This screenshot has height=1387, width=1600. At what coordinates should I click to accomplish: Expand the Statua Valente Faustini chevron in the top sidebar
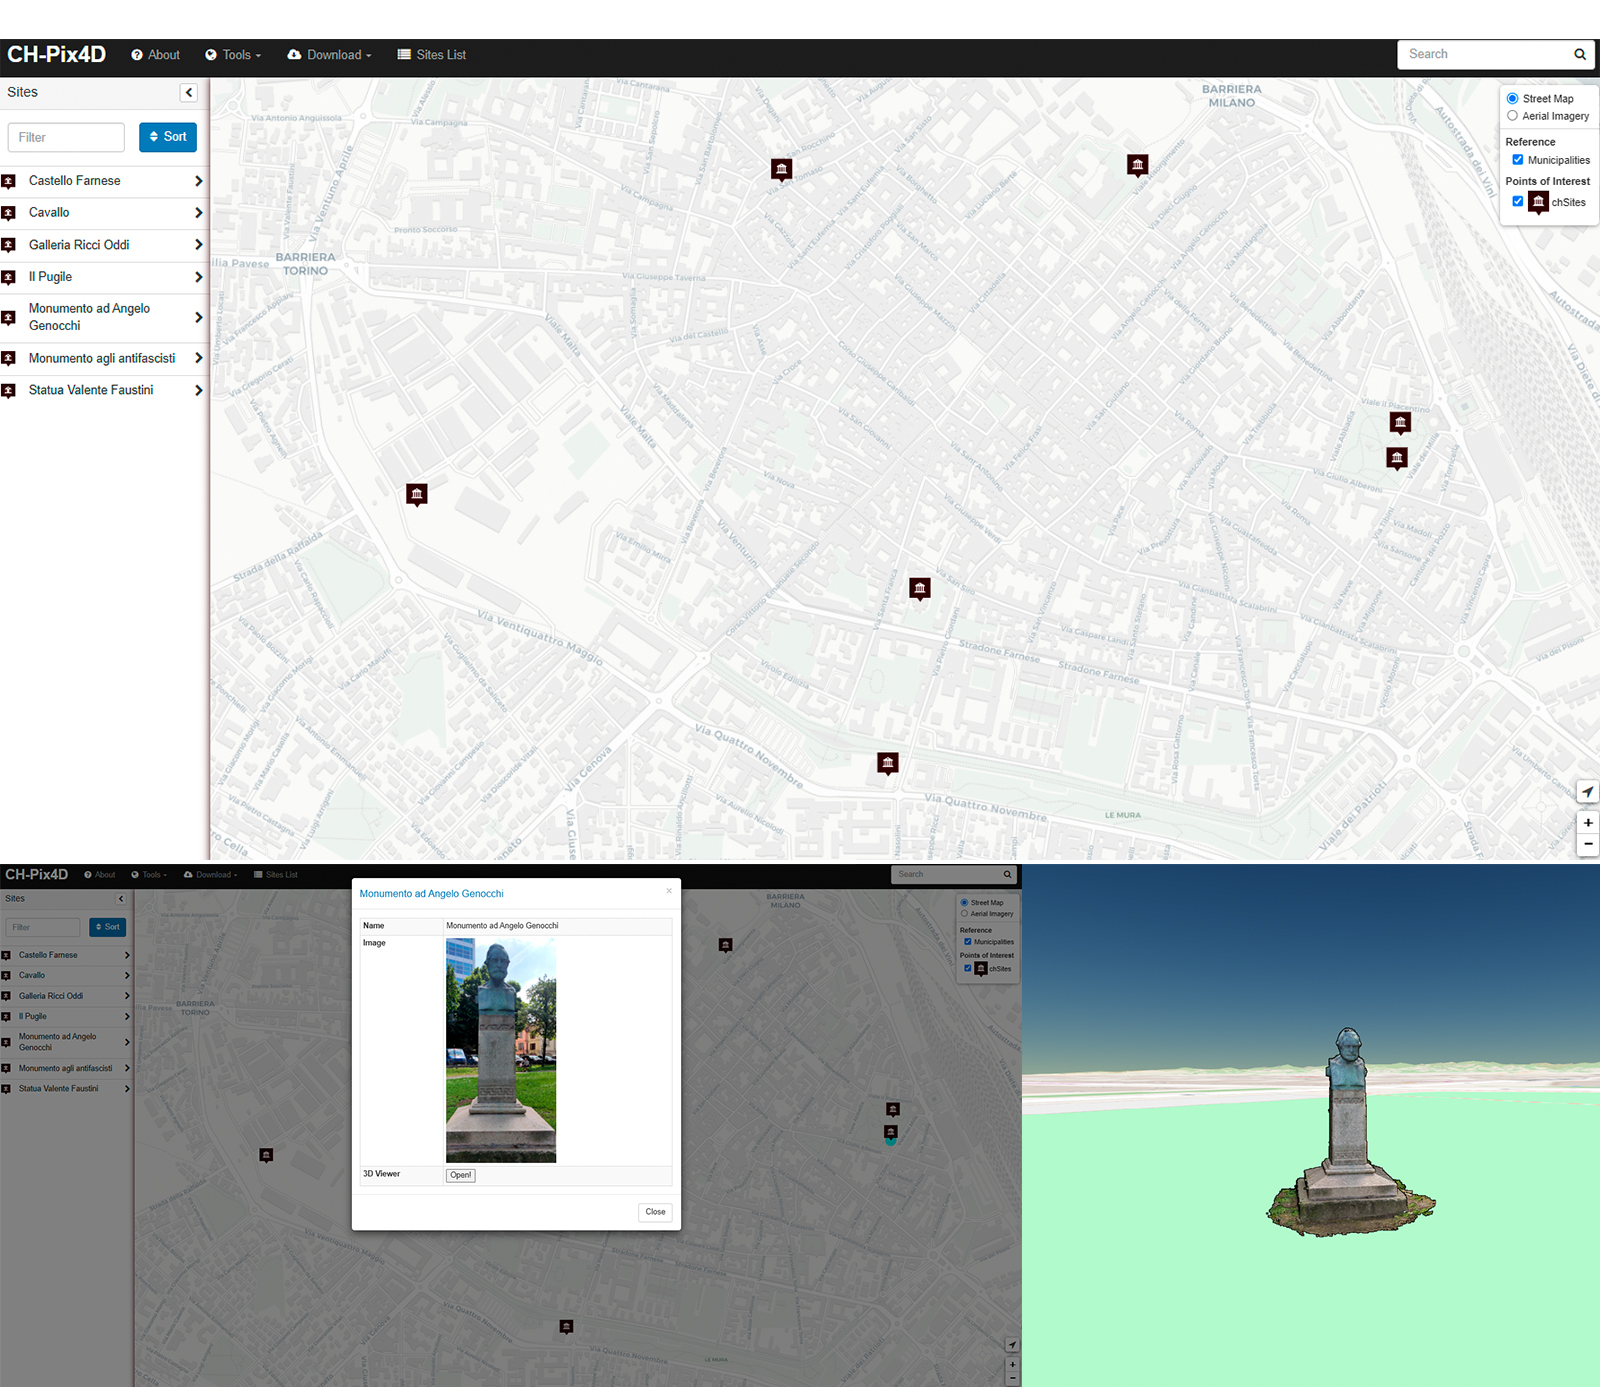[198, 391]
